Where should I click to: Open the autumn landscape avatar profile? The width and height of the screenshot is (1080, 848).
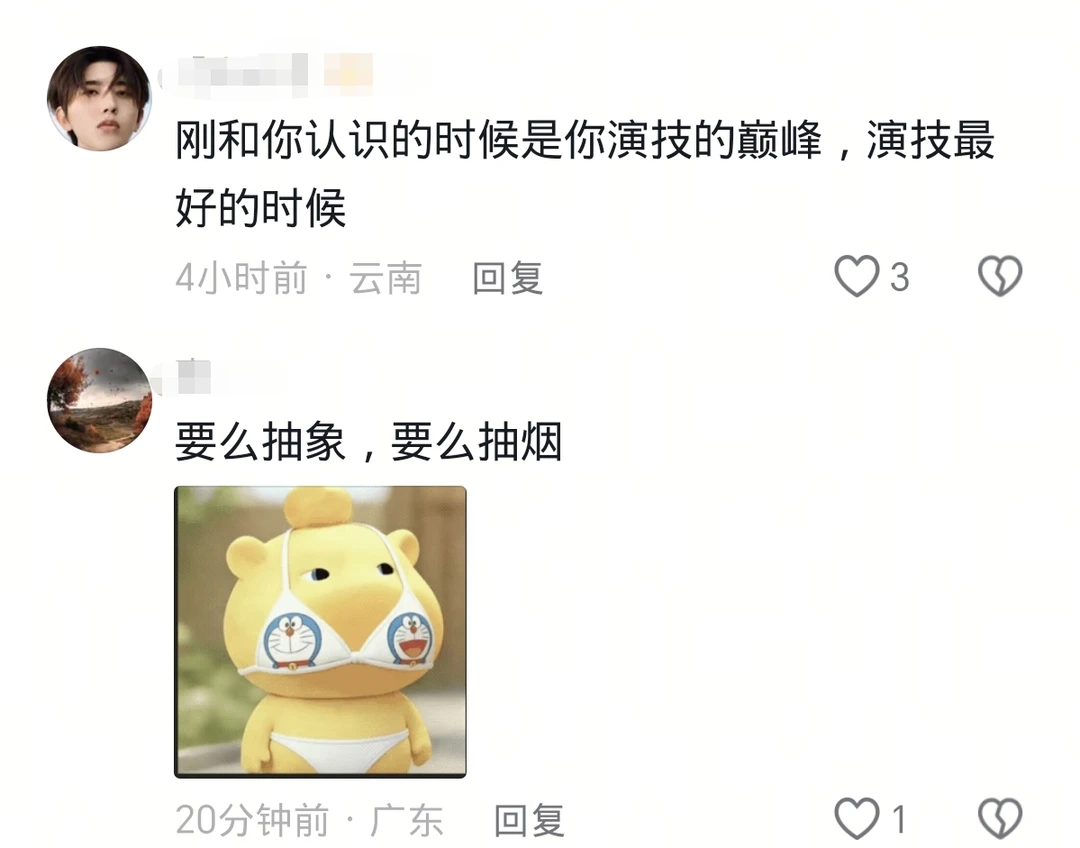99,400
